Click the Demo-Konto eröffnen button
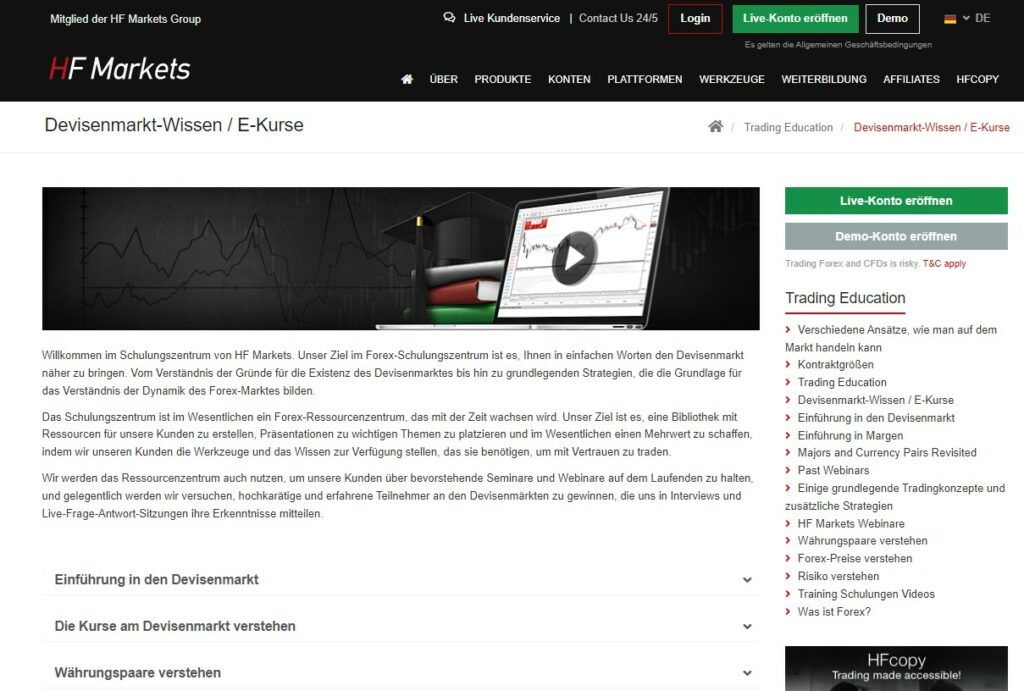Viewport: 1024px width, 691px height. [896, 236]
